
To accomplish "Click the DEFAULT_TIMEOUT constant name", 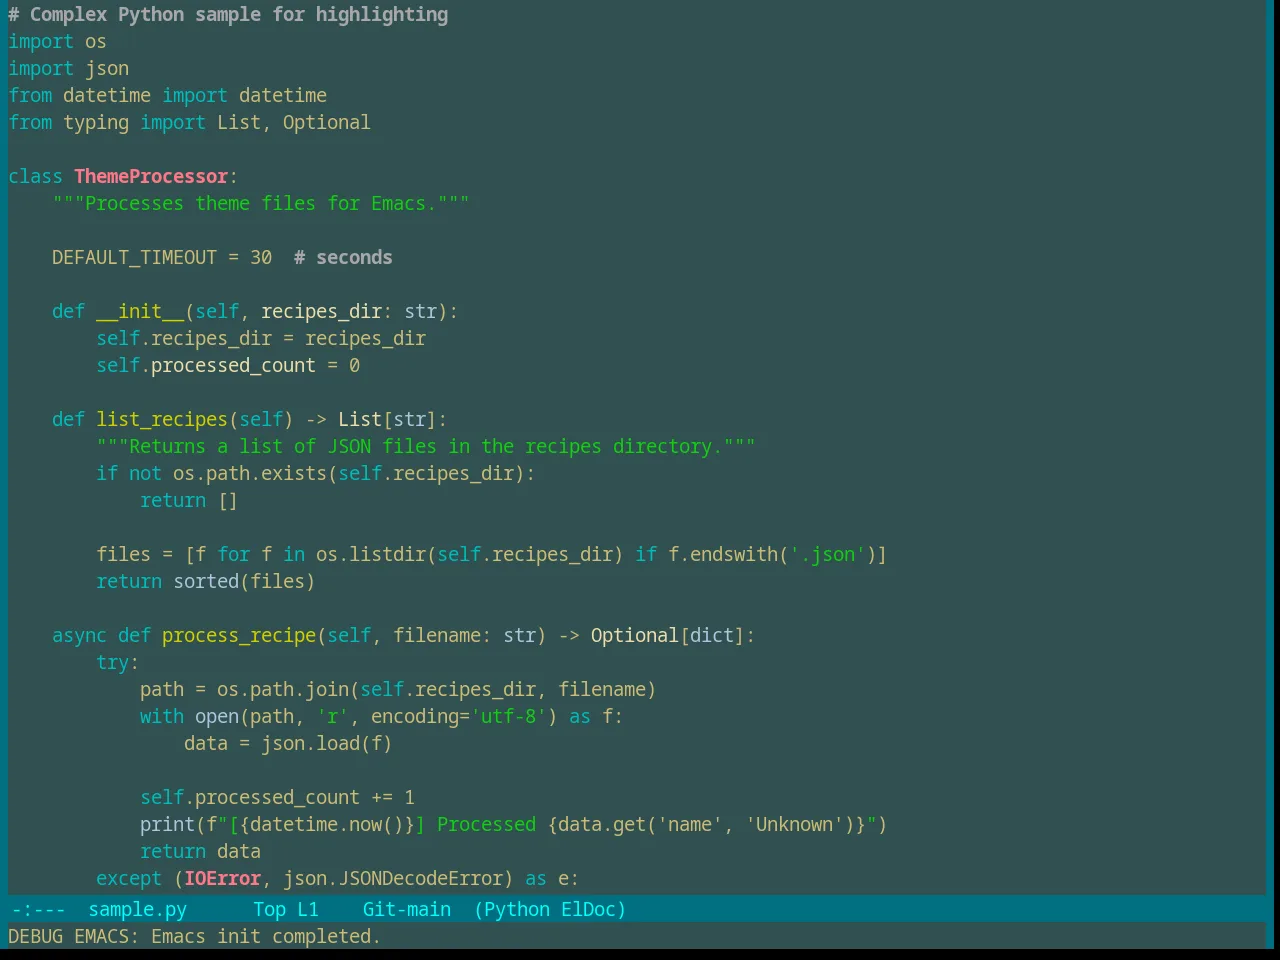I will (134, 257).
